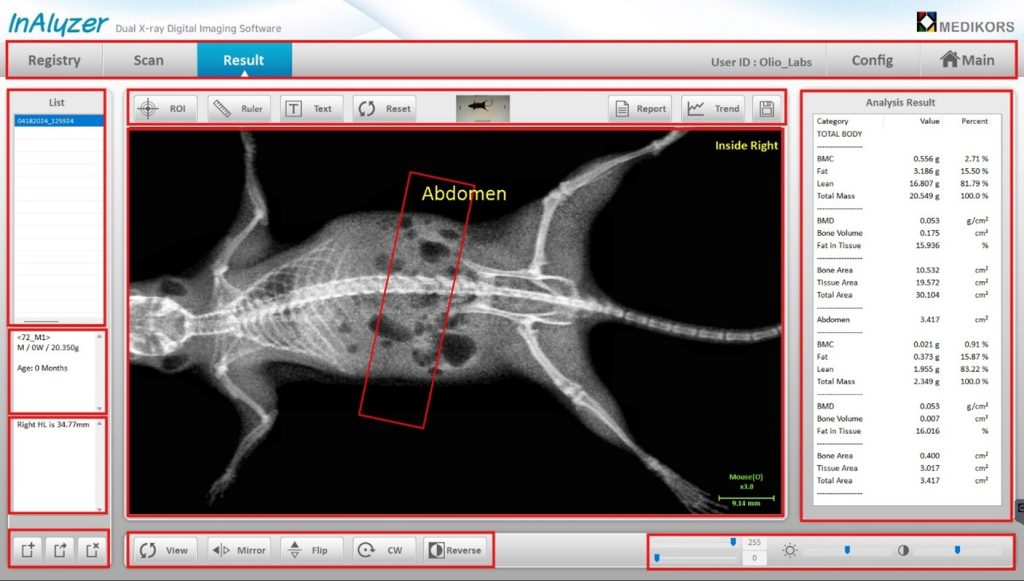Viewport: 1024px width, 581px height.
Task: Adjust the upper window level slider handle
Action: tap(733, 542)
